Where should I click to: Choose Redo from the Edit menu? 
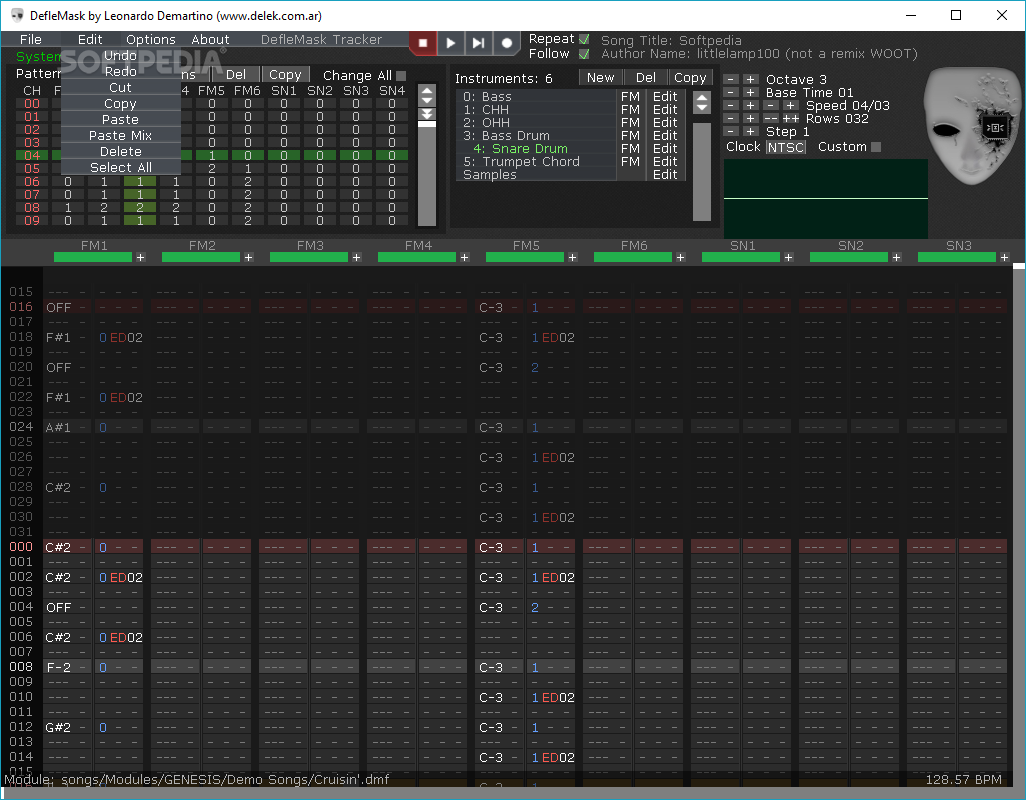point(120,71)
